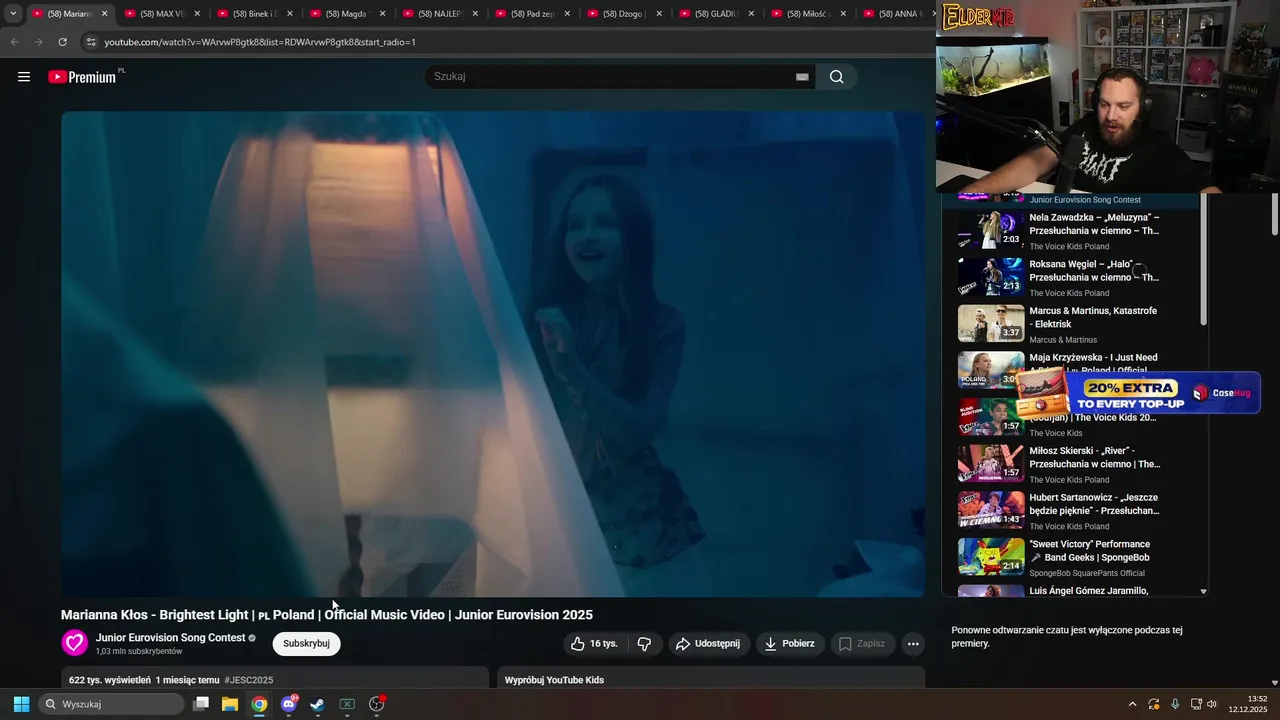Open File Explorer from the taskbar

point(230,704)
